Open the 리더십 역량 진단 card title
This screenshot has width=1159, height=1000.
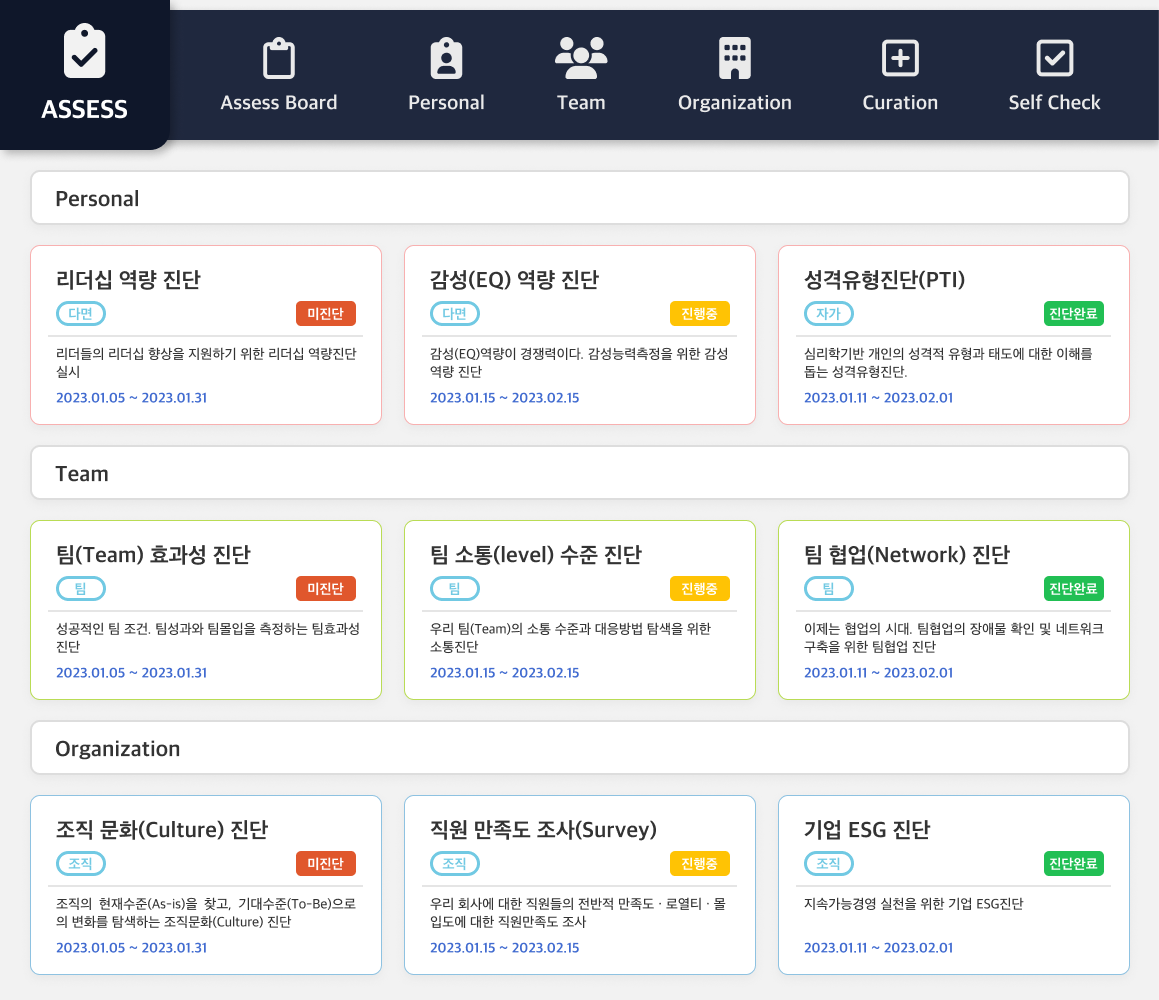click(x=128, y=279)
